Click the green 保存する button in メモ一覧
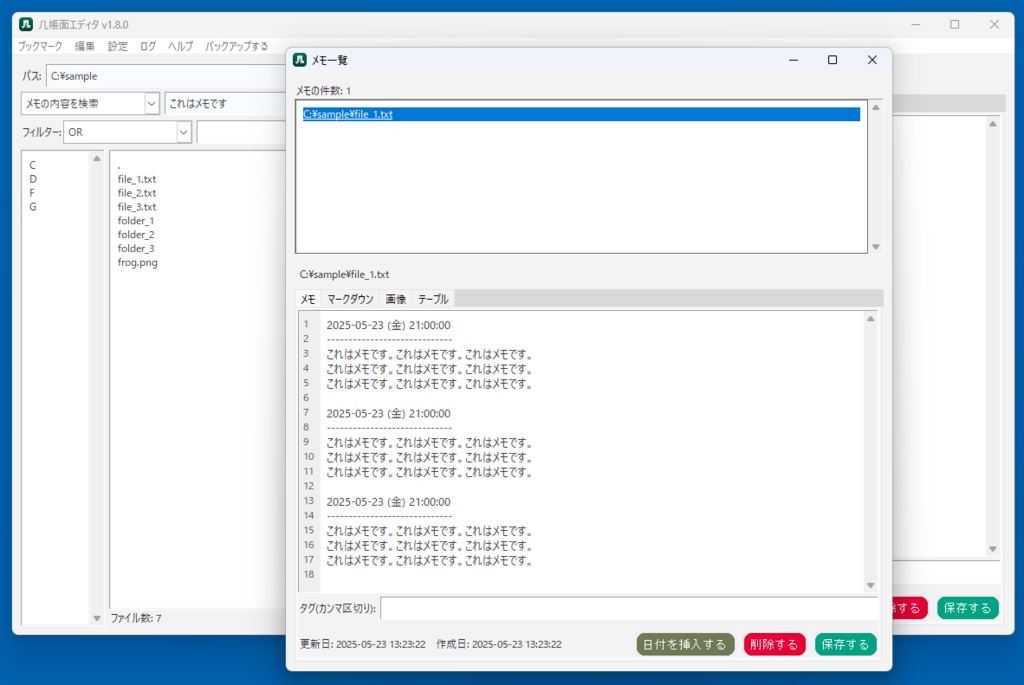 [x=845, y=645]
